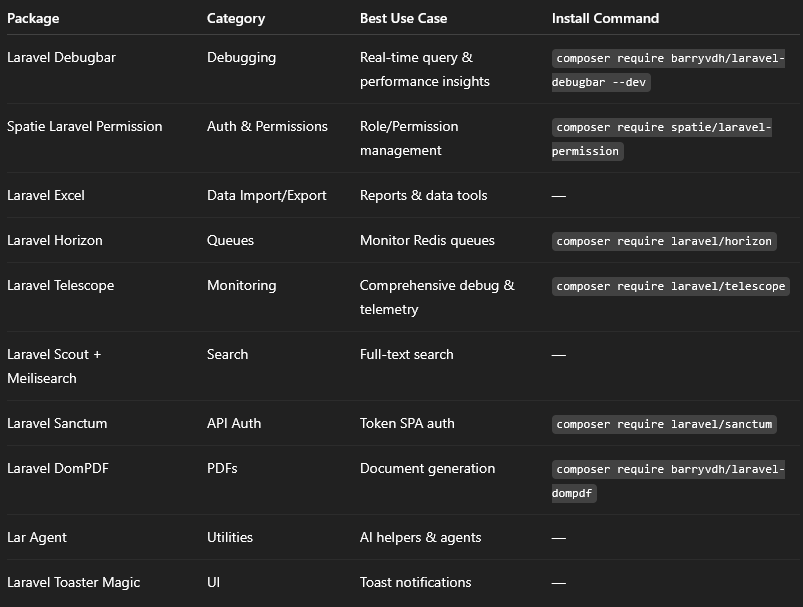The height and width of the screenshot is (607, 803).
Task: Click the Install Command column header
Action: [605, 18]
